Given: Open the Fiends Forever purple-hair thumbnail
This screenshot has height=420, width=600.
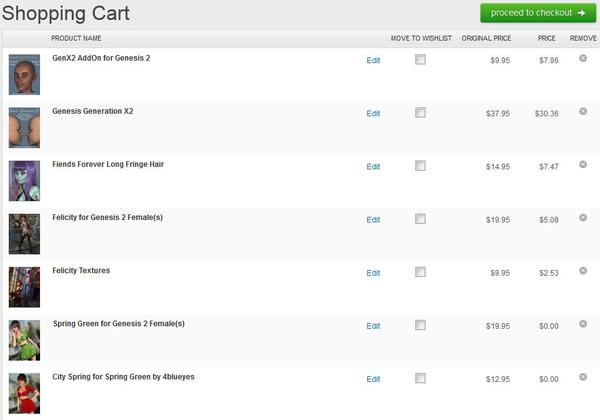Looking at the screenshot, I should [24, 181].
